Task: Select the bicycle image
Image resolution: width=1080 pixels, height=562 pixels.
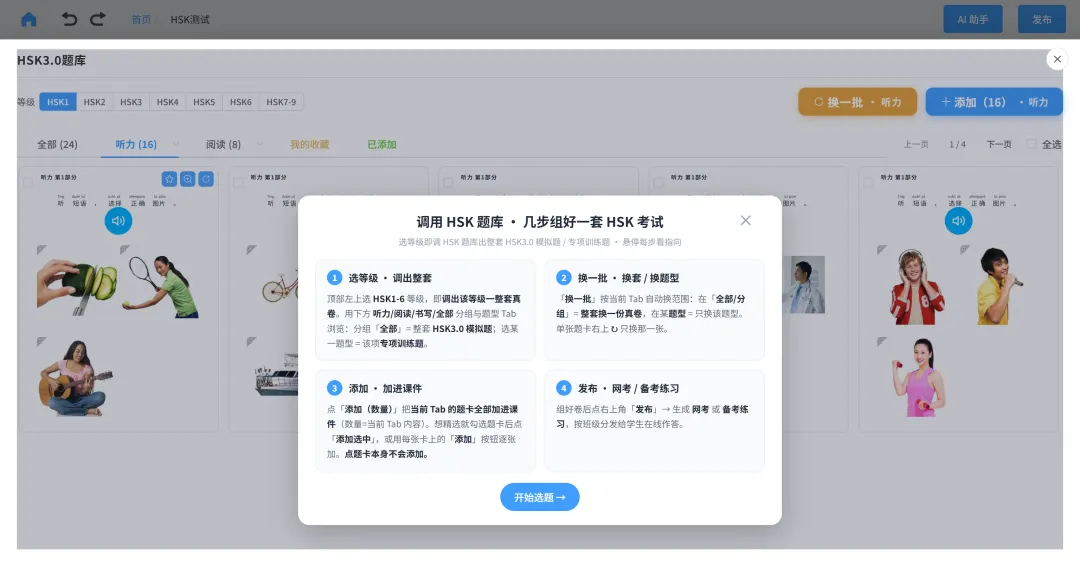Action: pyautogui.click(x=280, y=287)
